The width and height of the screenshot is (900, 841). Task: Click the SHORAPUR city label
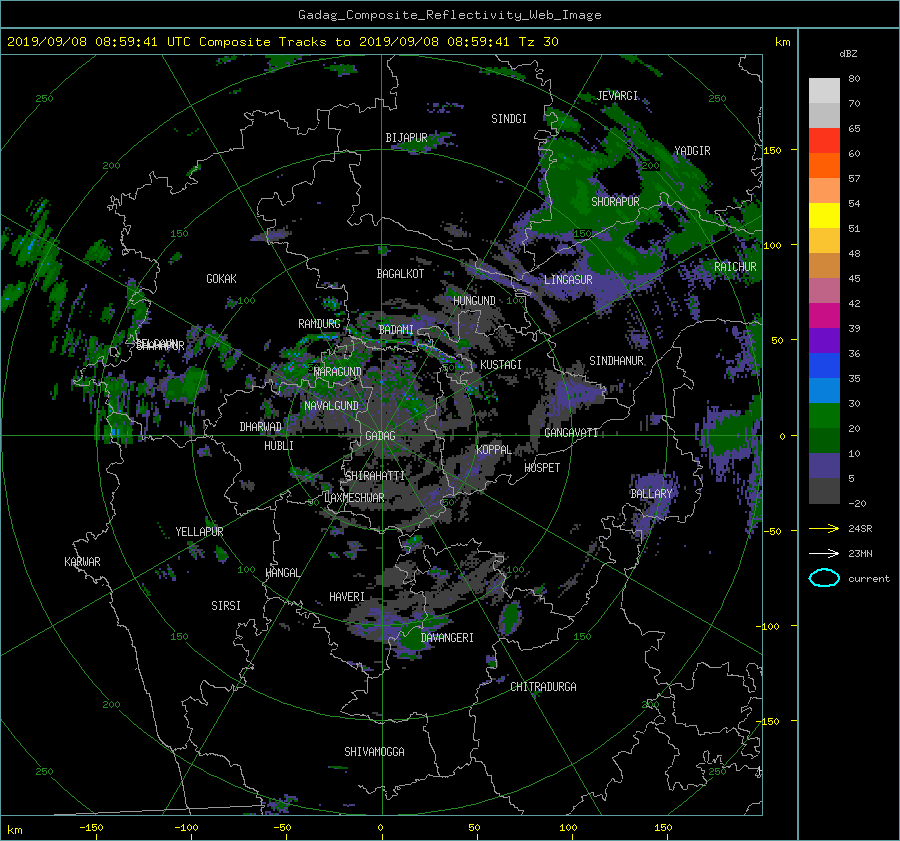tap(615, 201)
